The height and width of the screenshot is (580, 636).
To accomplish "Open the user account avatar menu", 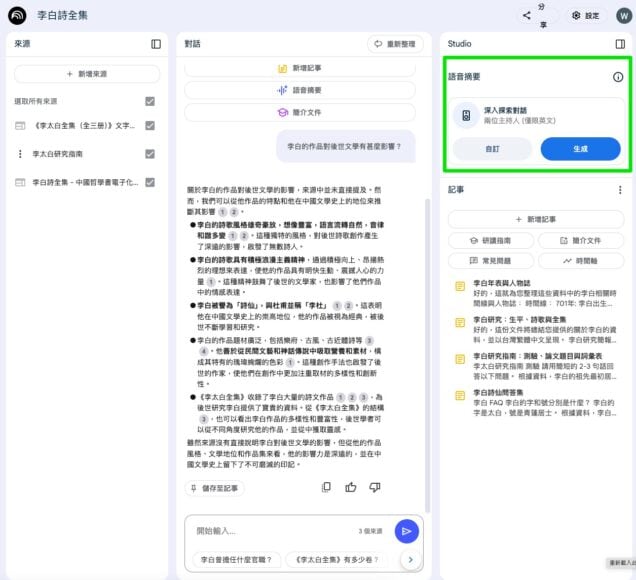I will [623, 15].
